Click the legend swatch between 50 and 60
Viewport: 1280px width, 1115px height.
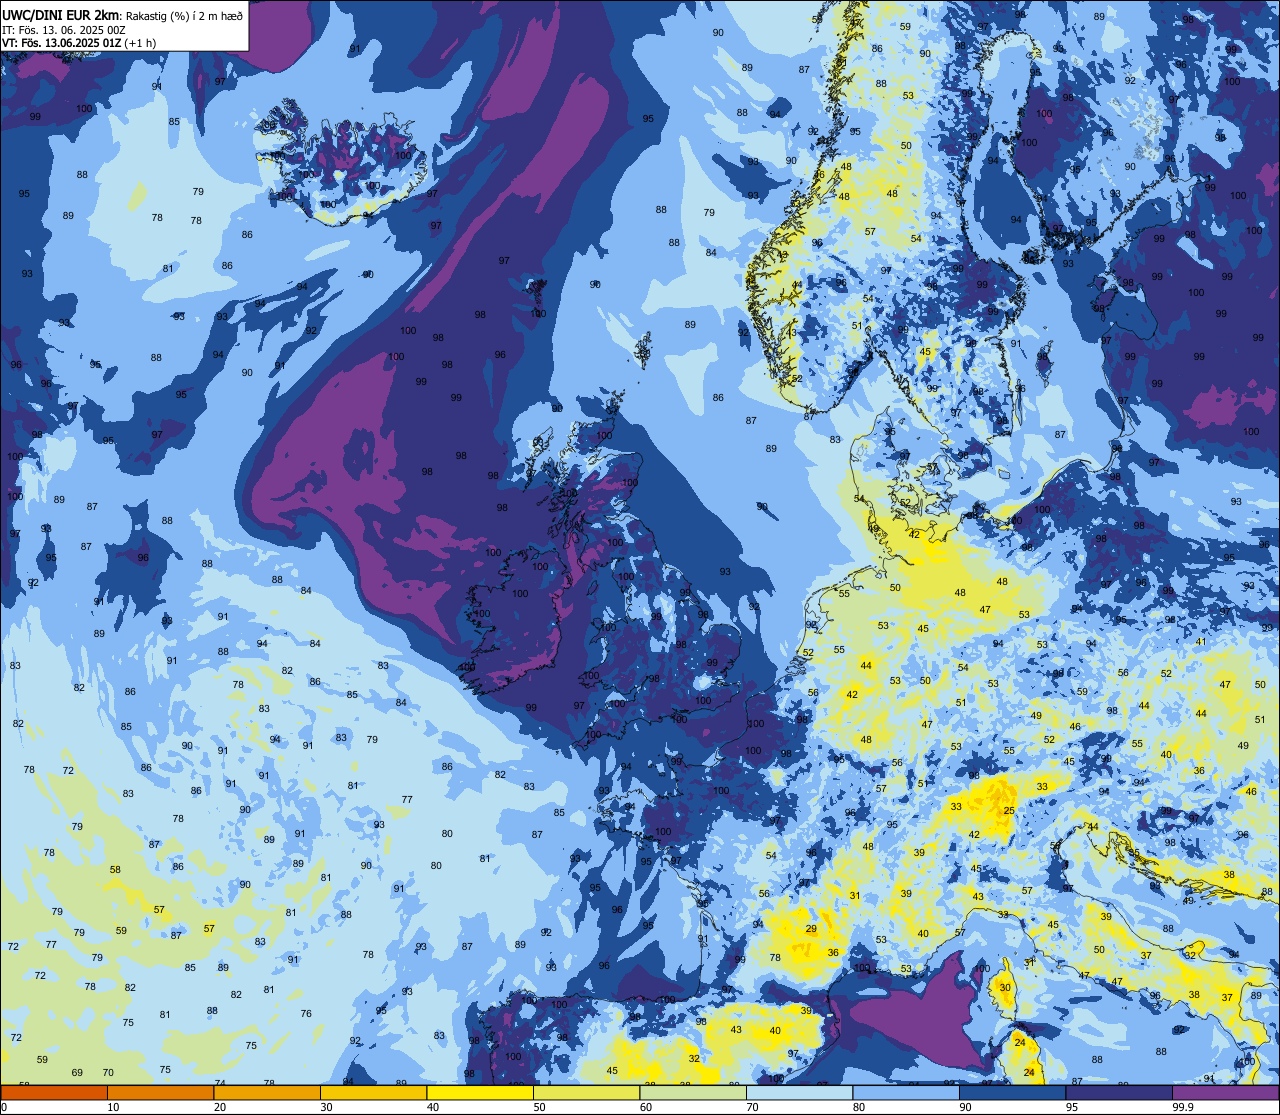pos(586,1092)
